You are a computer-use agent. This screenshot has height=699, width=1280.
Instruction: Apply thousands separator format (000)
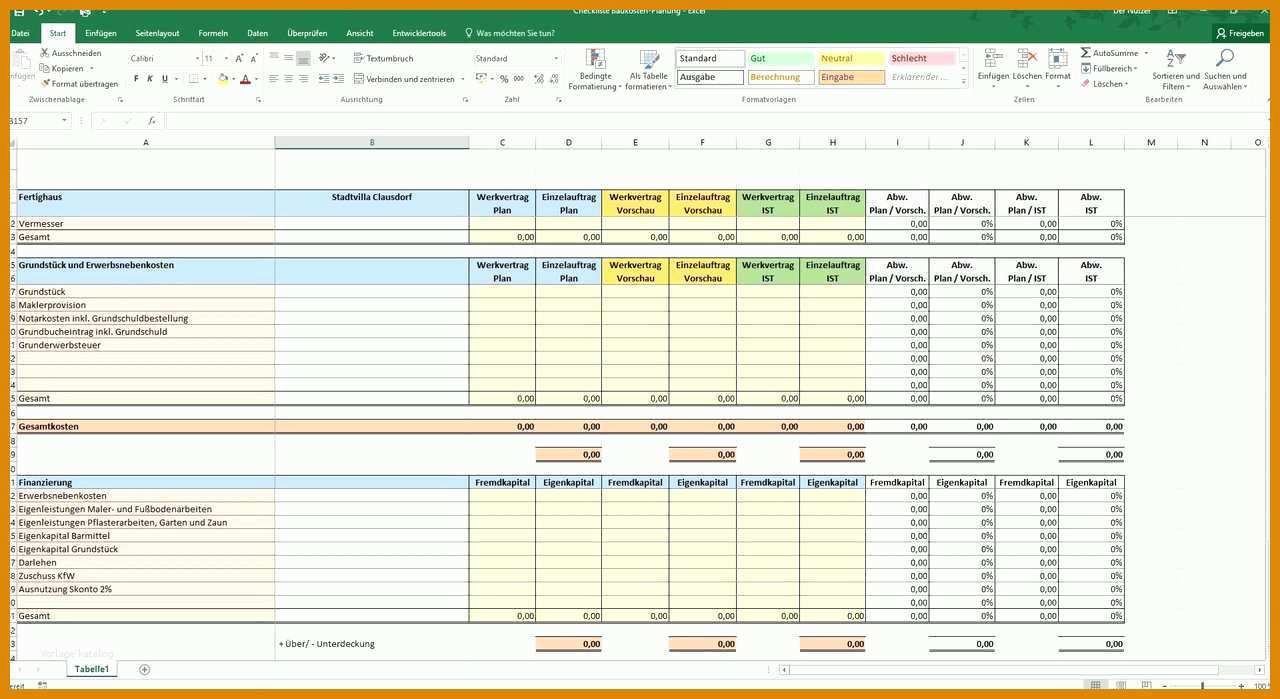[518, 79]
